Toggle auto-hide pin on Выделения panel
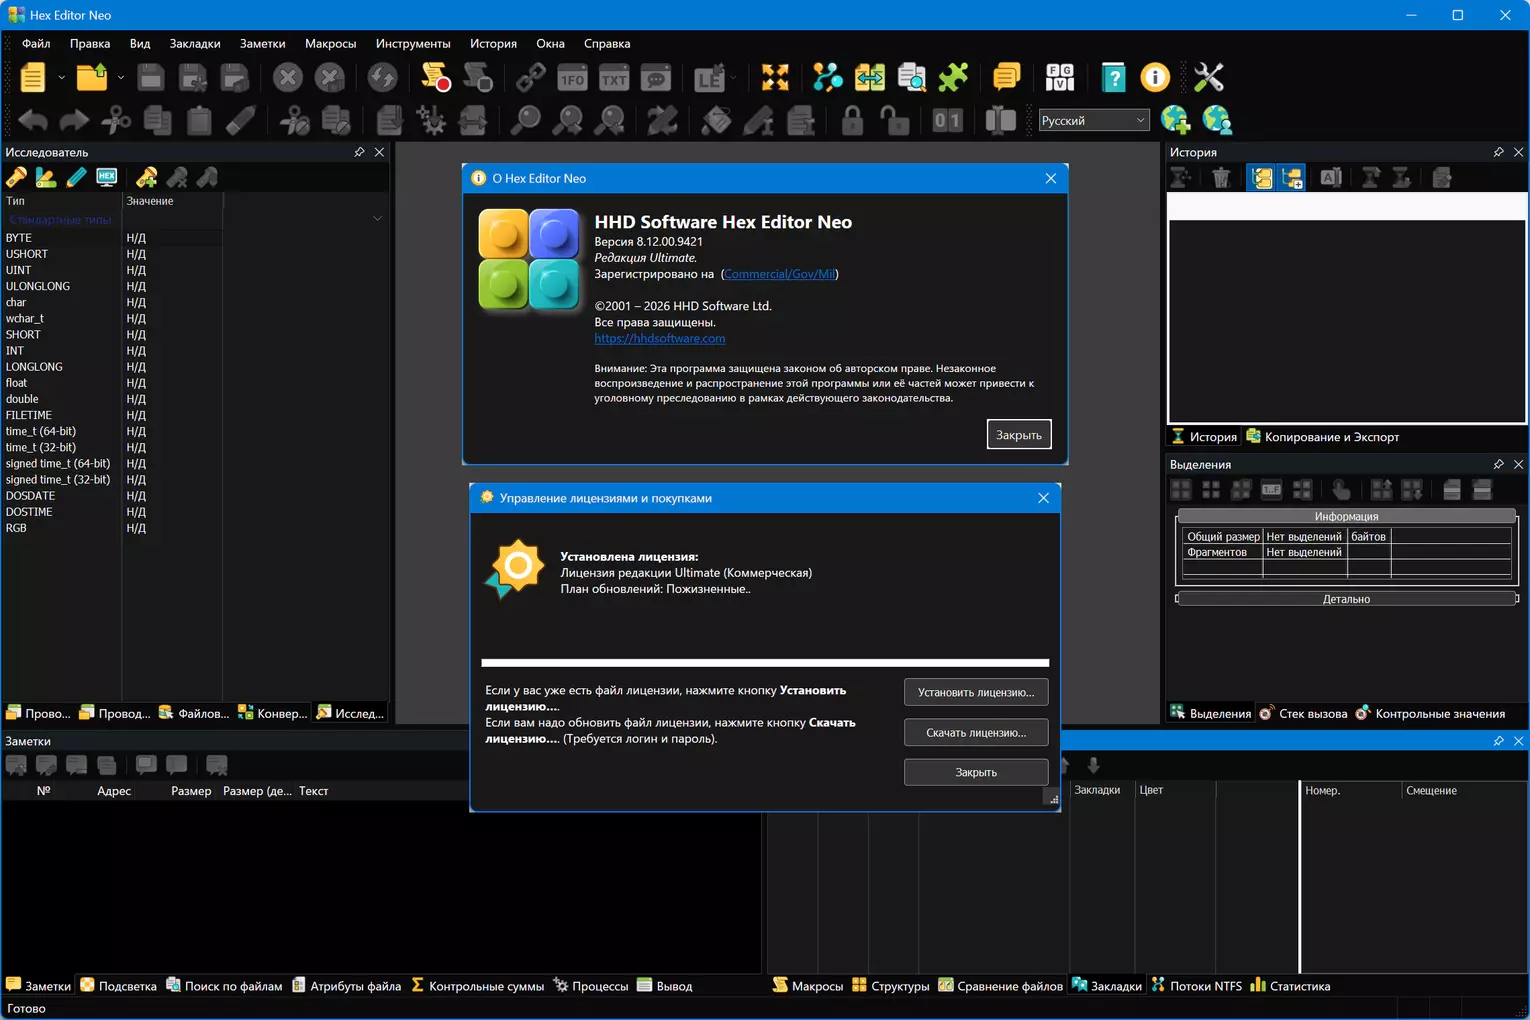 1498,464
